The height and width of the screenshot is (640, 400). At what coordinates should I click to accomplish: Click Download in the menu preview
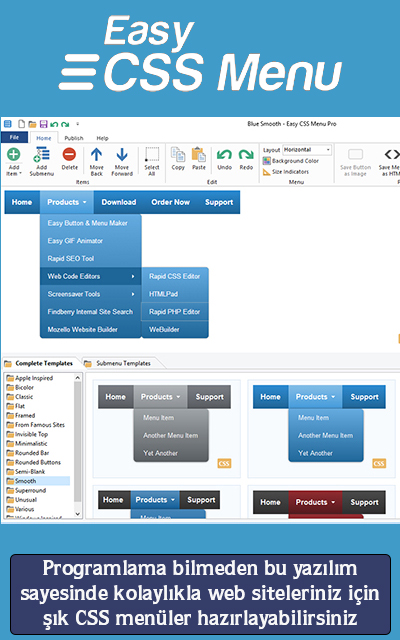(x=119, y=202)
